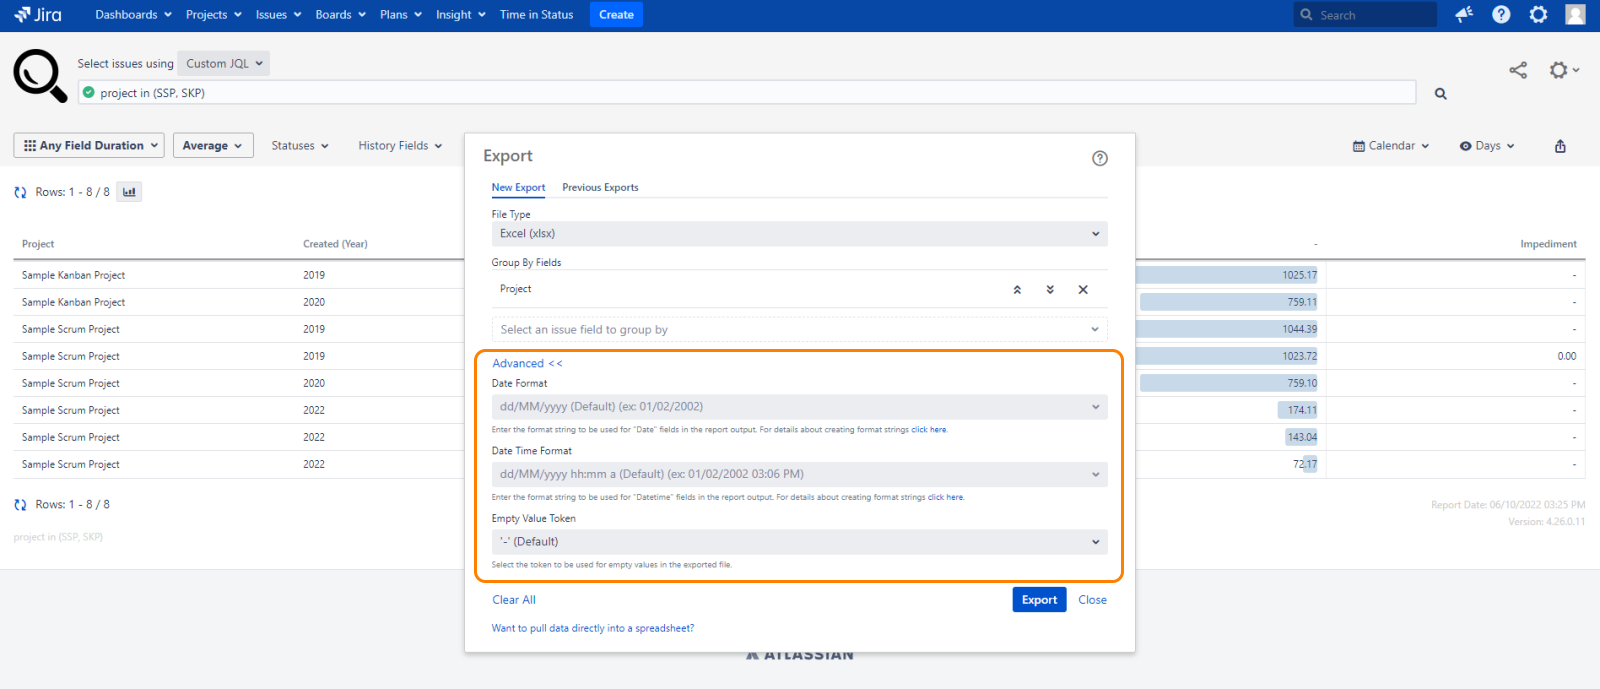The height and width of the screenshot is (689, 1600).
Task: Click the notifications megaphone icon
Action: (x=1464, y=14)
